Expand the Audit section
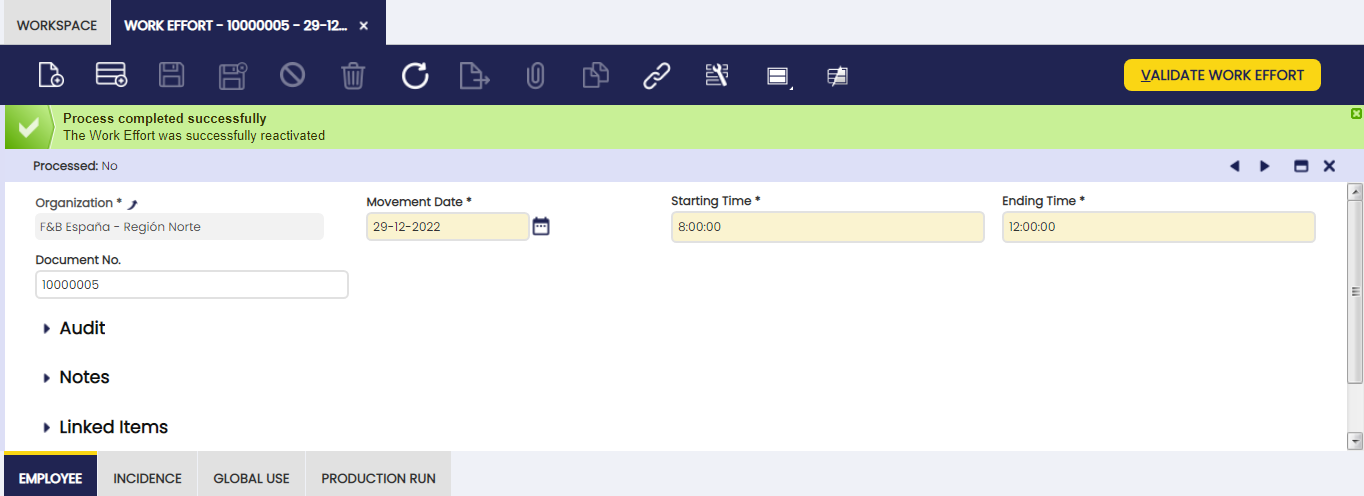This screenshot has width=1364, height=496. (x=82, y=328)
